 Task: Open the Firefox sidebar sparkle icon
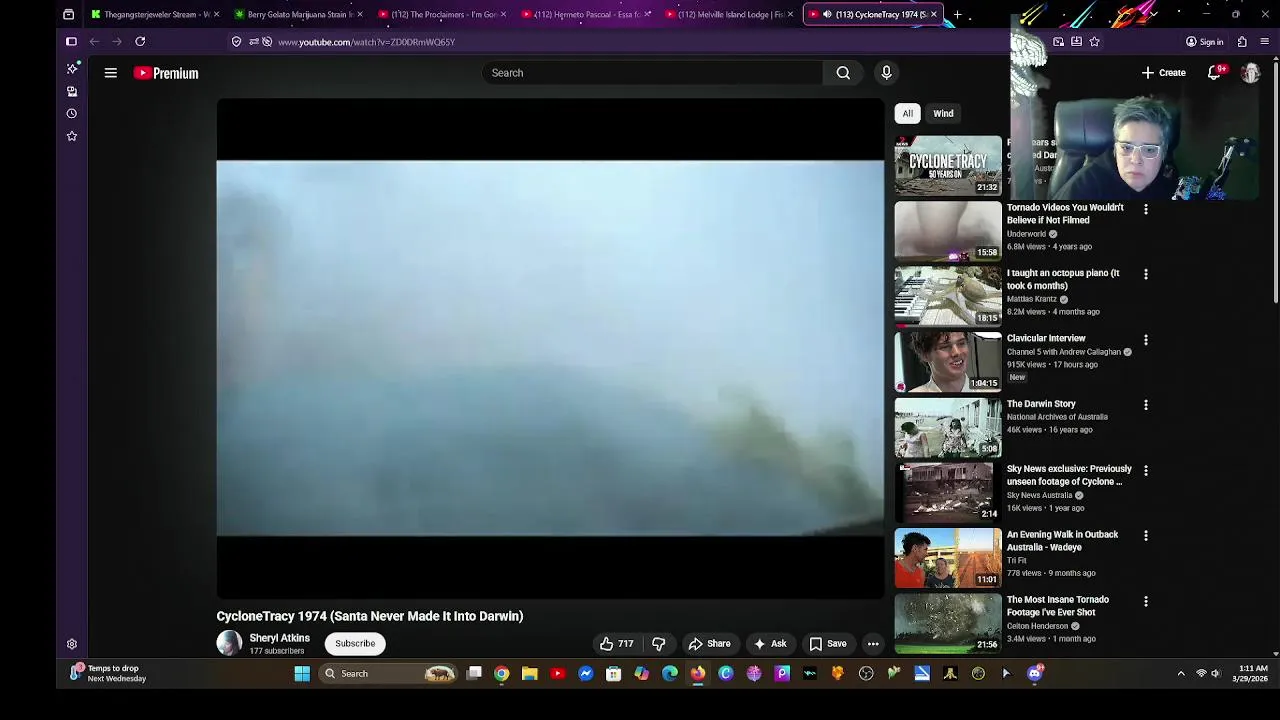point(72,68)
